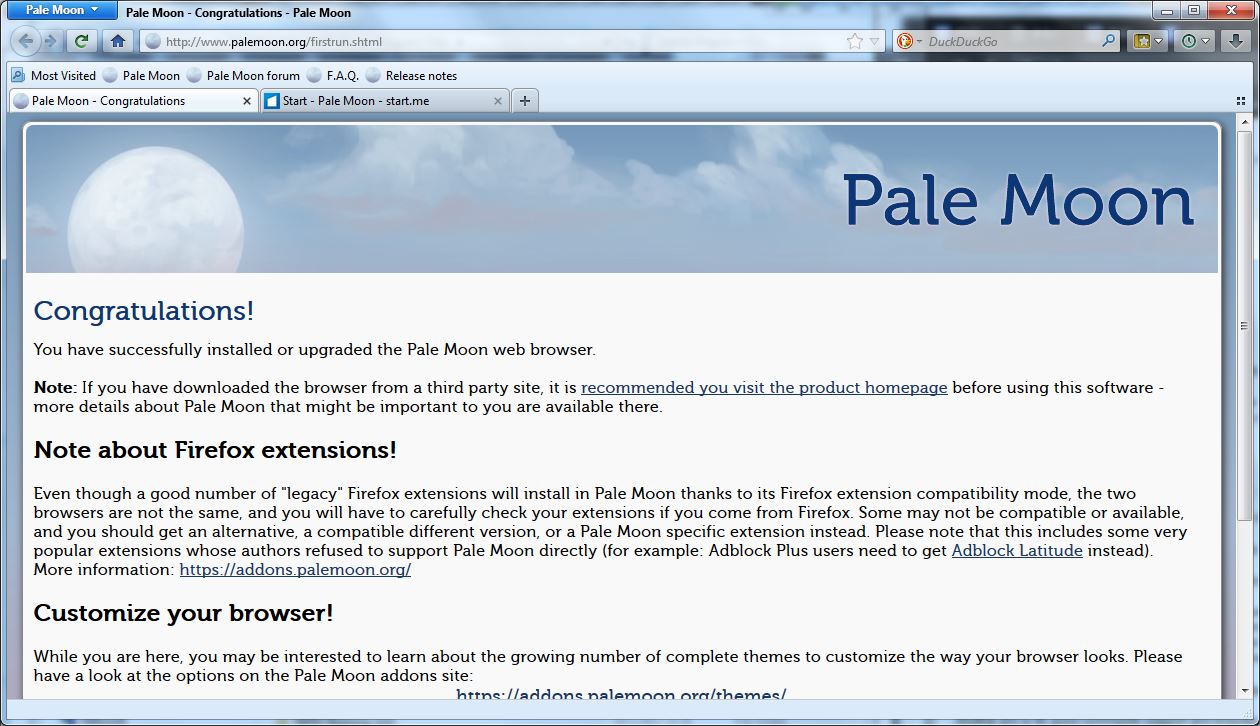Visit https://addons.palemoon.org/ link

pos(295,570)
